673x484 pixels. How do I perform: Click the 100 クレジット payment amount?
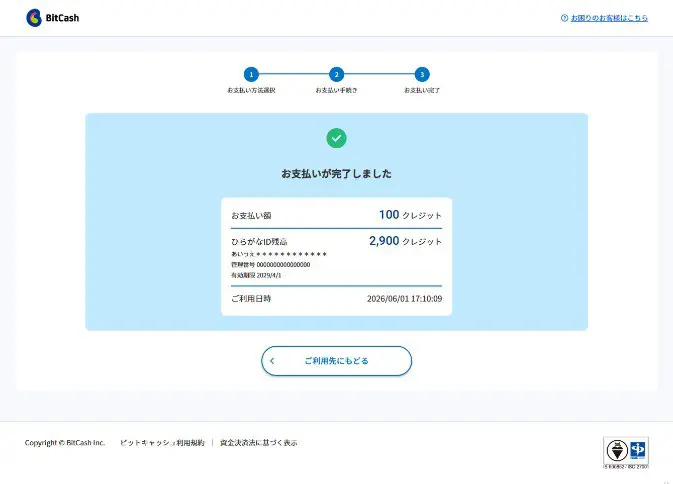(x=410, y=215)
